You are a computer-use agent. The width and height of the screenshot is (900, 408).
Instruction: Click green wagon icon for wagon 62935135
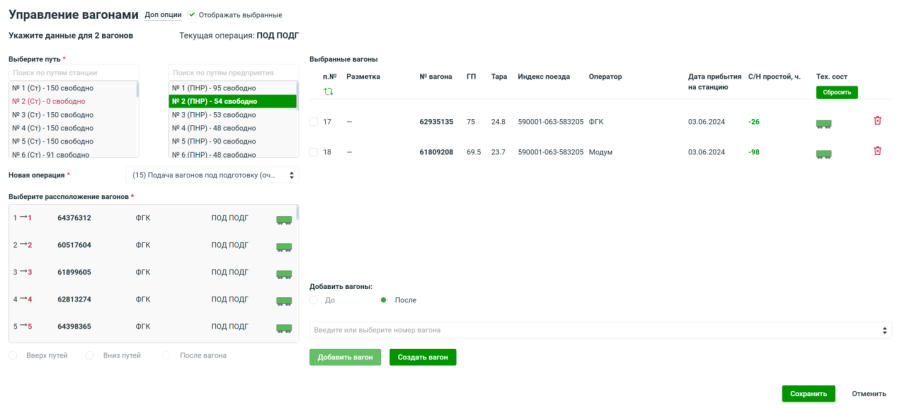point(825,123)
